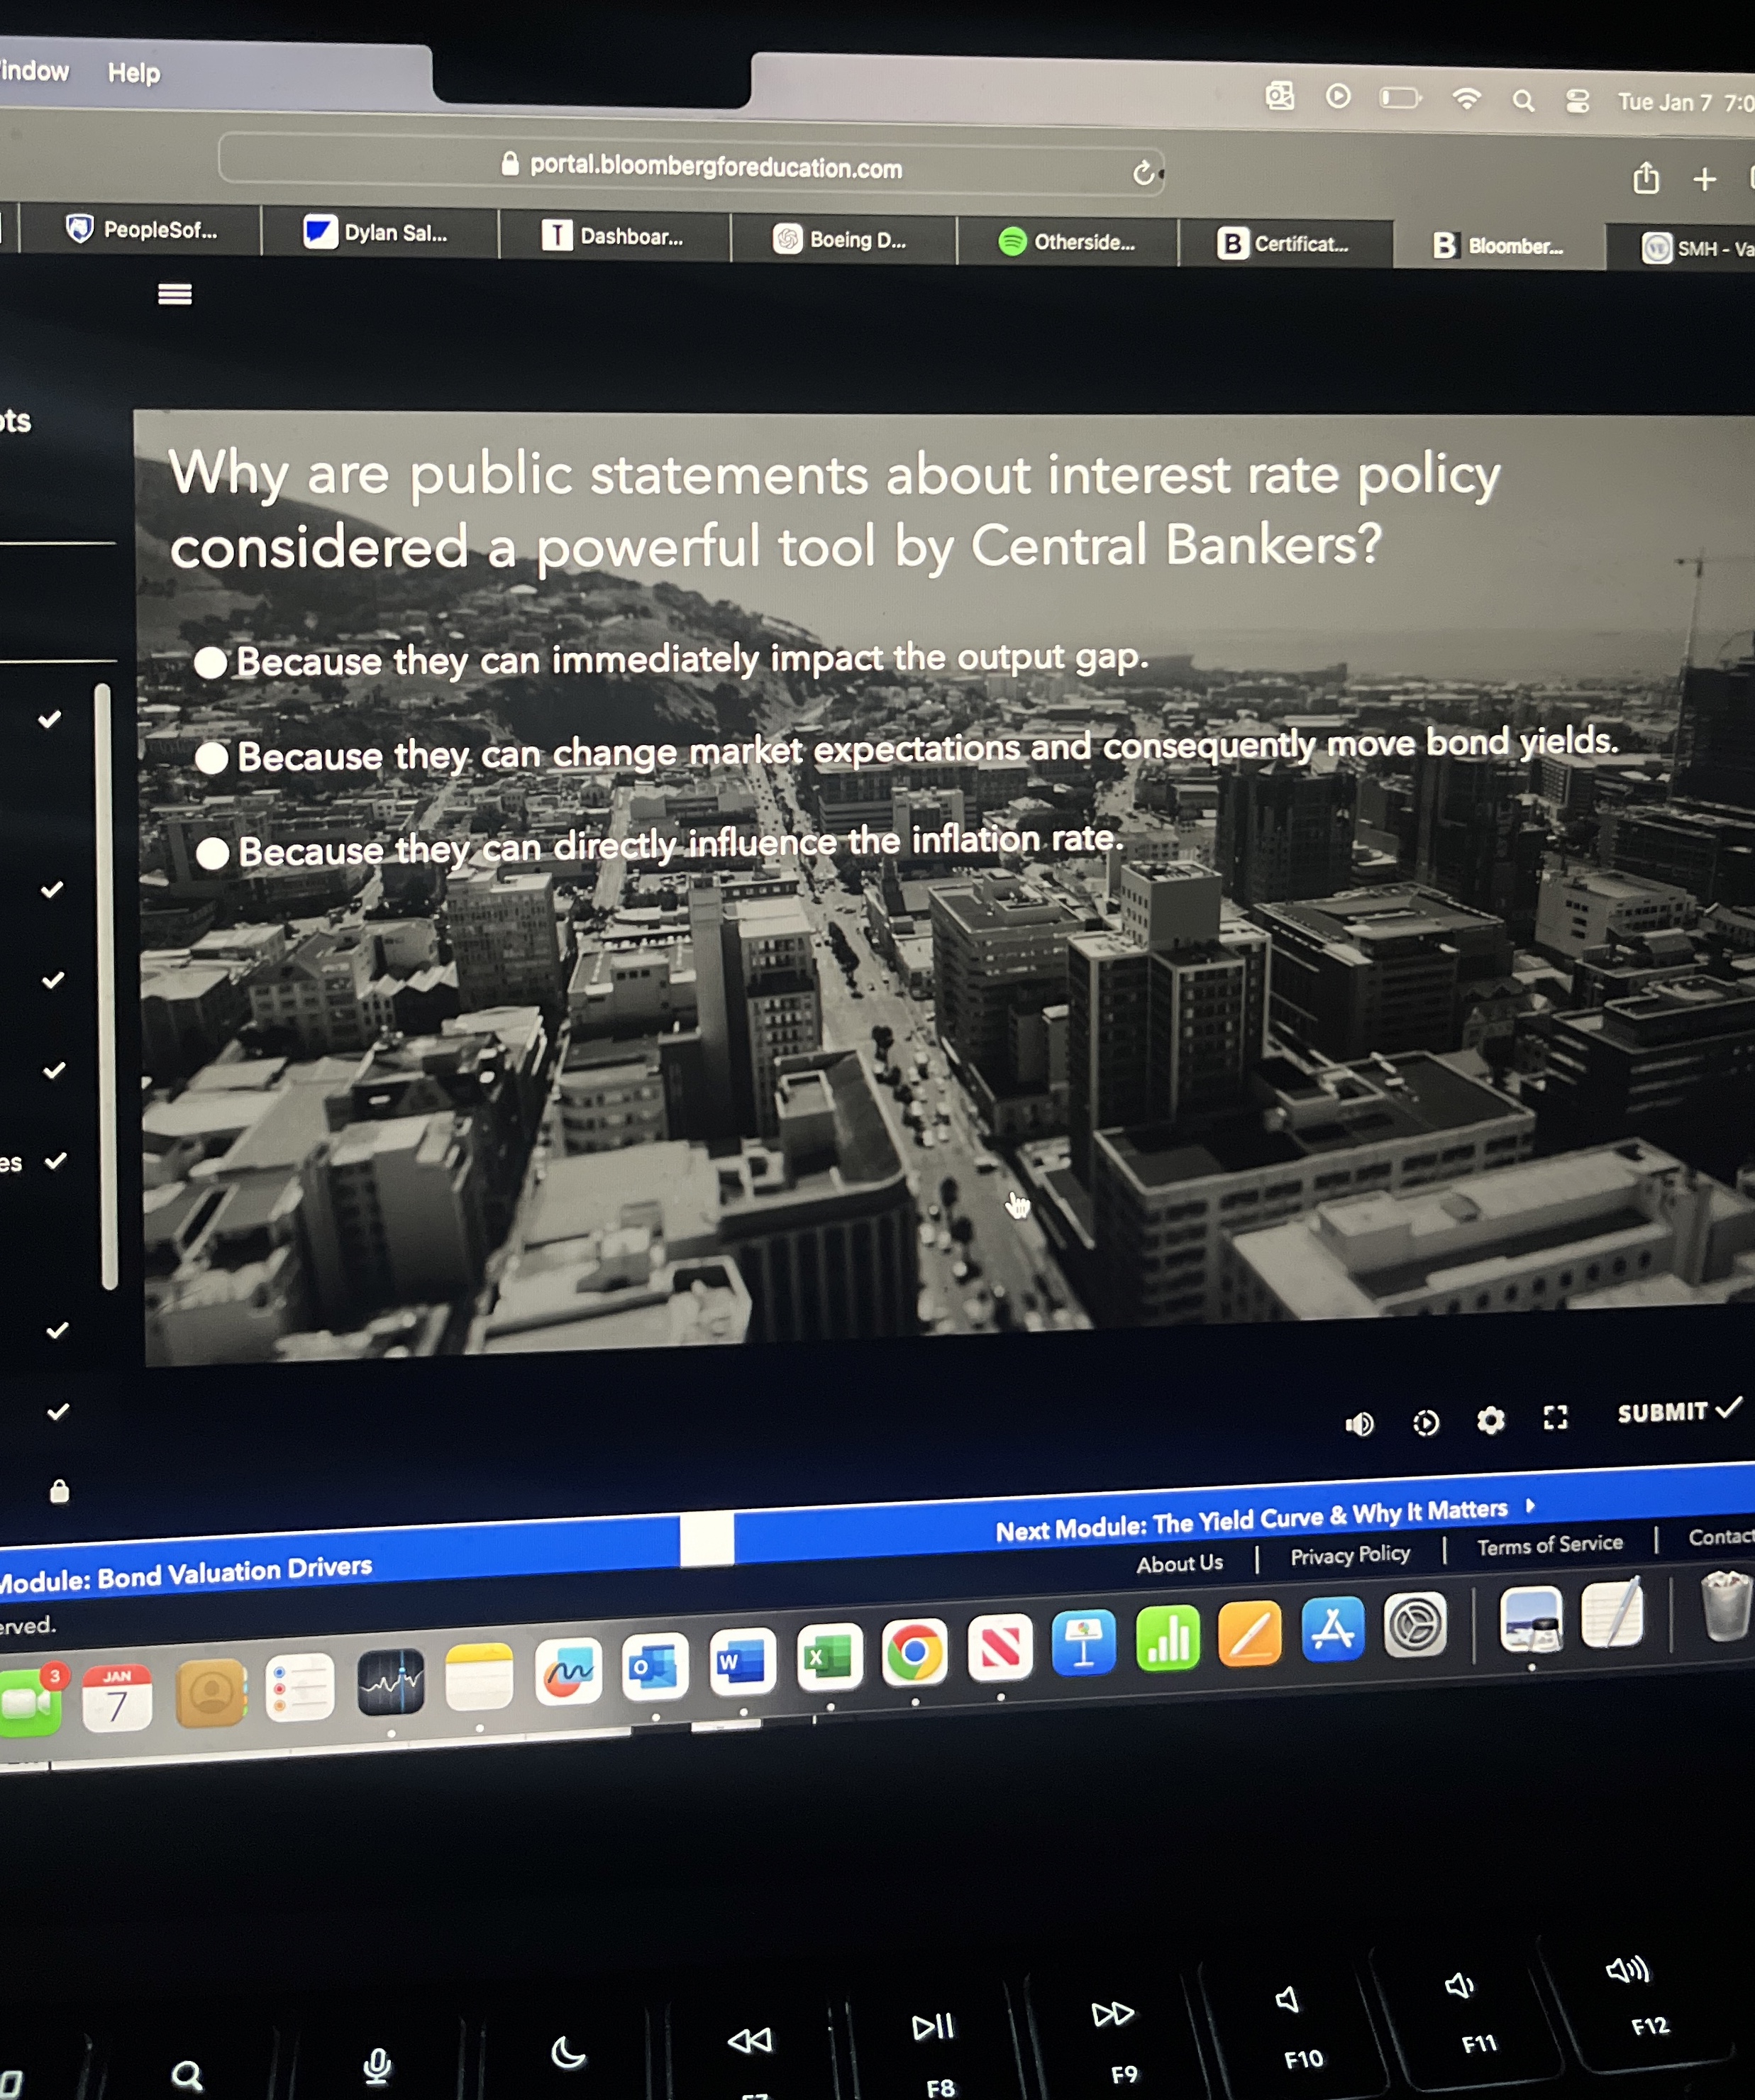The height and width of the screenshot is (2100, 1755).
Task: Open the hamburger sidebar menu
Action: (175, 294)
